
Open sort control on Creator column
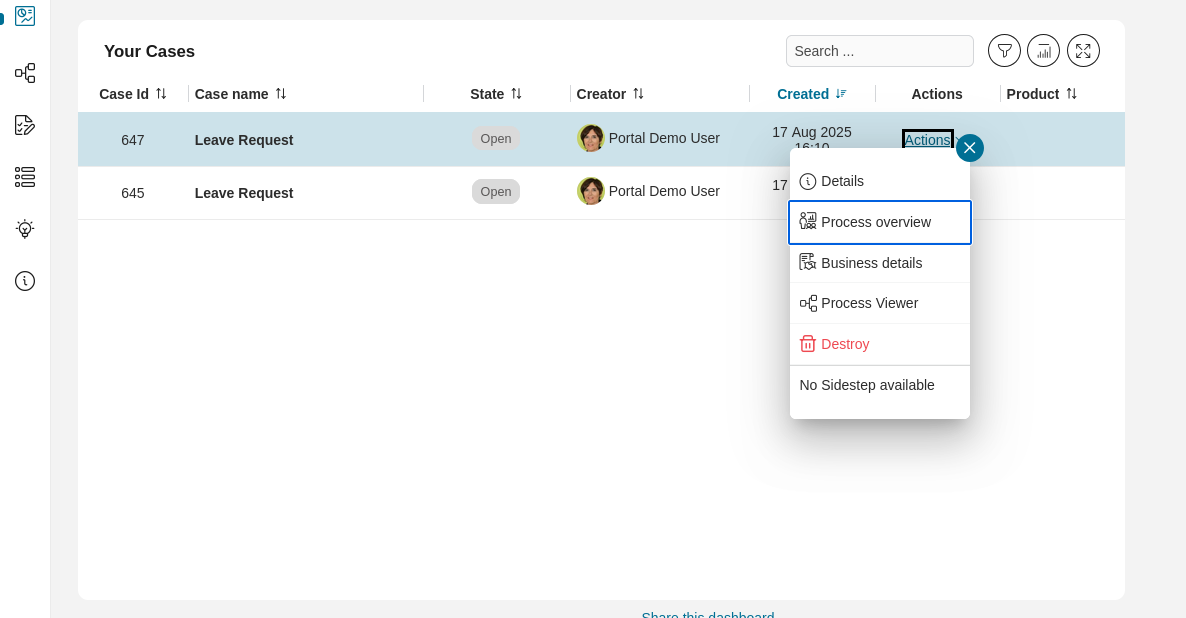point(637,93)
